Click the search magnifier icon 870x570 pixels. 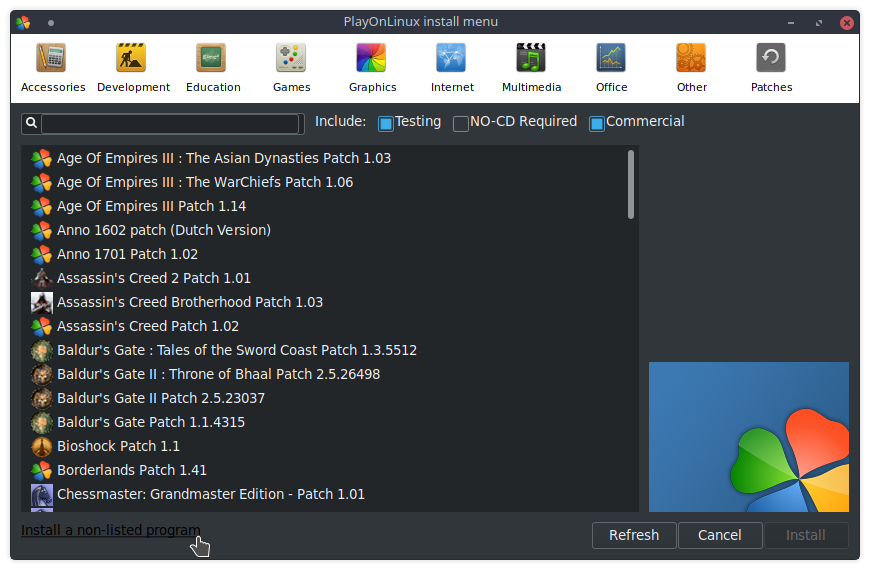32,123
